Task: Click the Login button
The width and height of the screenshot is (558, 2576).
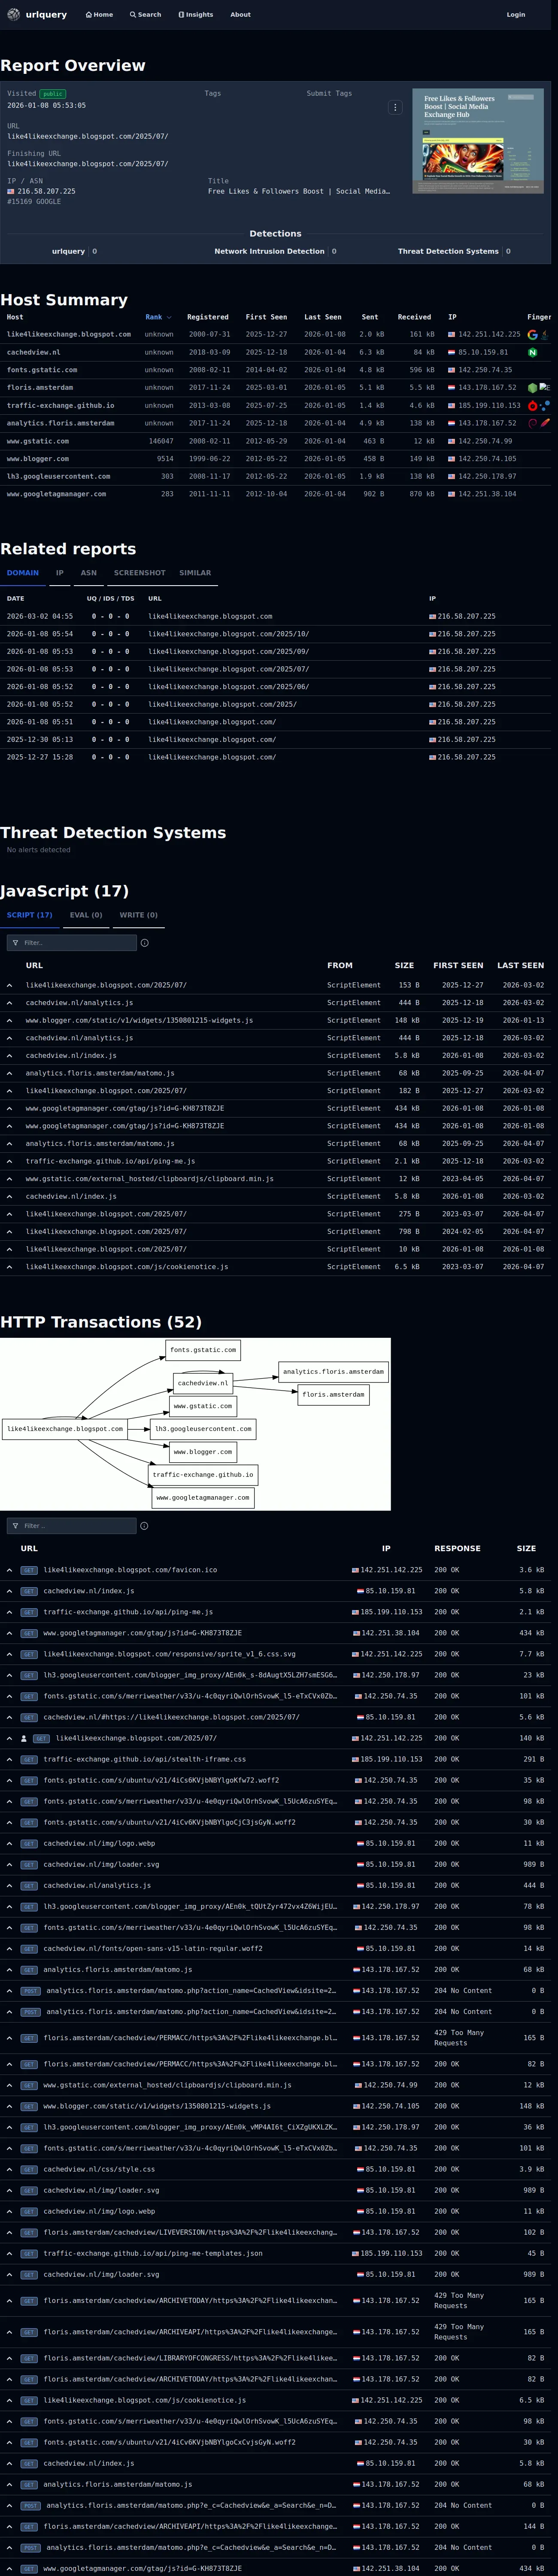Action: coord(516,15)
